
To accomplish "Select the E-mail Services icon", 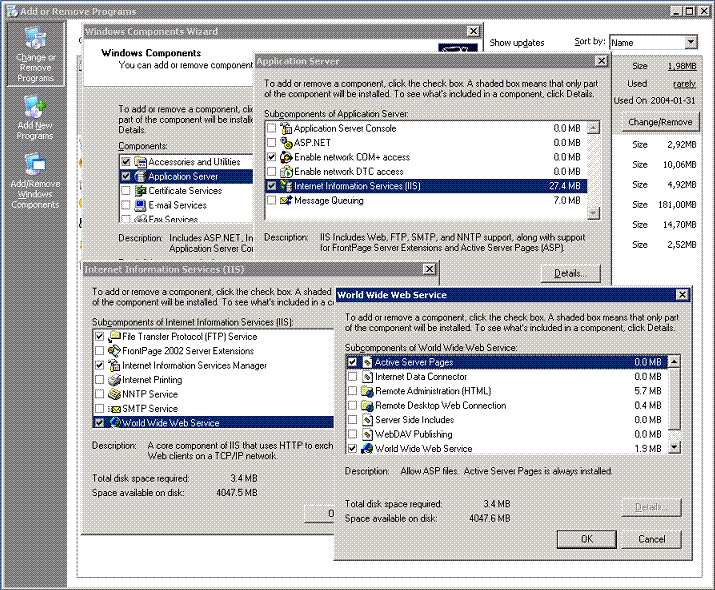I will pos(140,205).
